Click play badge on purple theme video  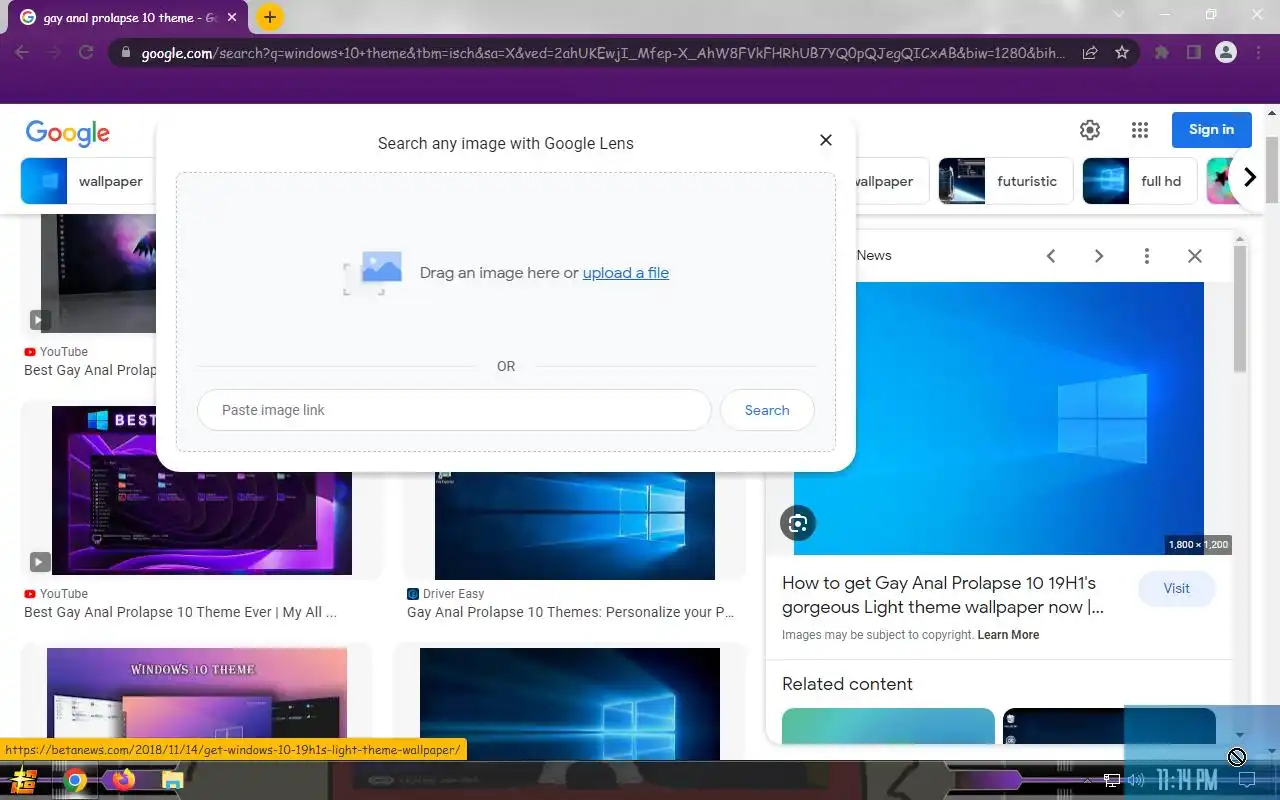[x=39, y=562]
